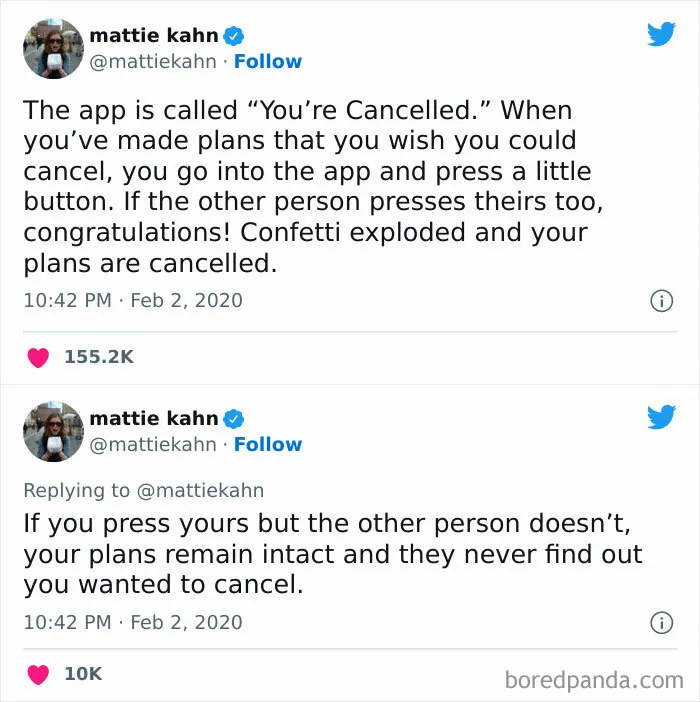
Task: View the 155.2K likes count
Action: point(99,357)
